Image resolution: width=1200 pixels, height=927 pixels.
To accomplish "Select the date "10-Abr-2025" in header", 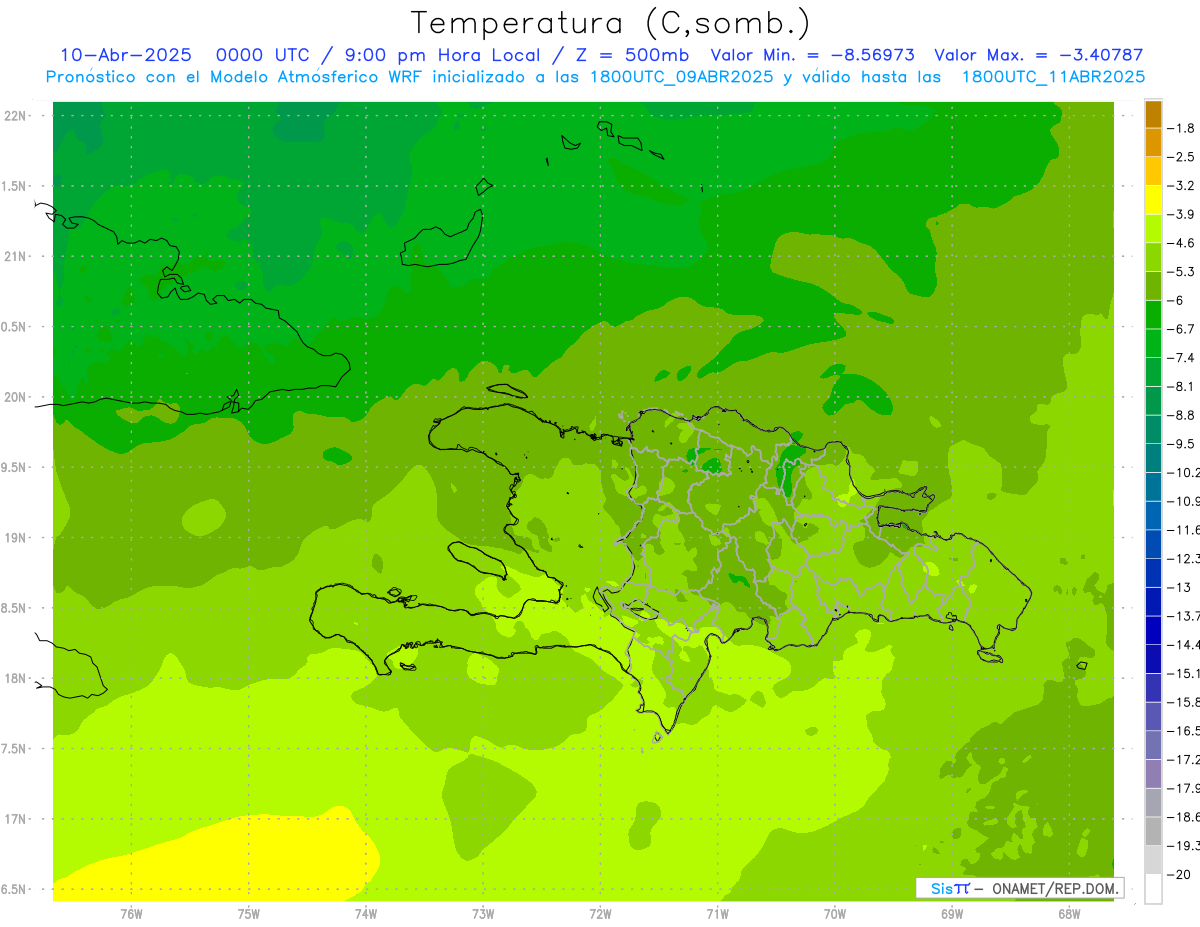I will (x=125, y=55).
